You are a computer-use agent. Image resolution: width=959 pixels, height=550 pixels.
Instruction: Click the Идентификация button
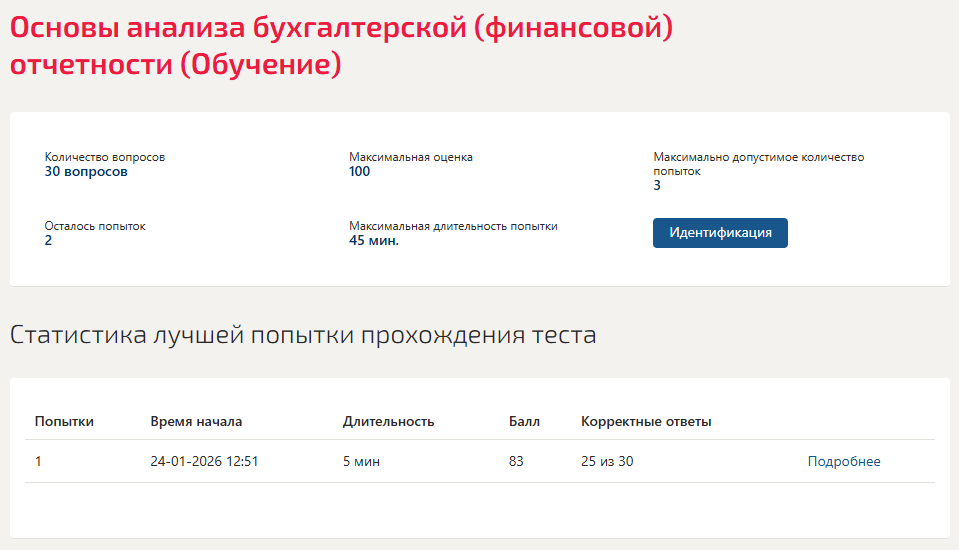click(720, 233)
